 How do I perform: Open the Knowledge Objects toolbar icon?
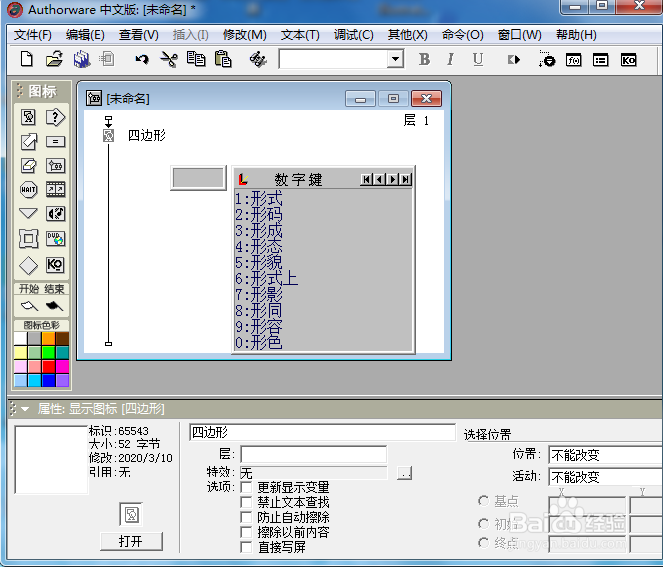628,60
